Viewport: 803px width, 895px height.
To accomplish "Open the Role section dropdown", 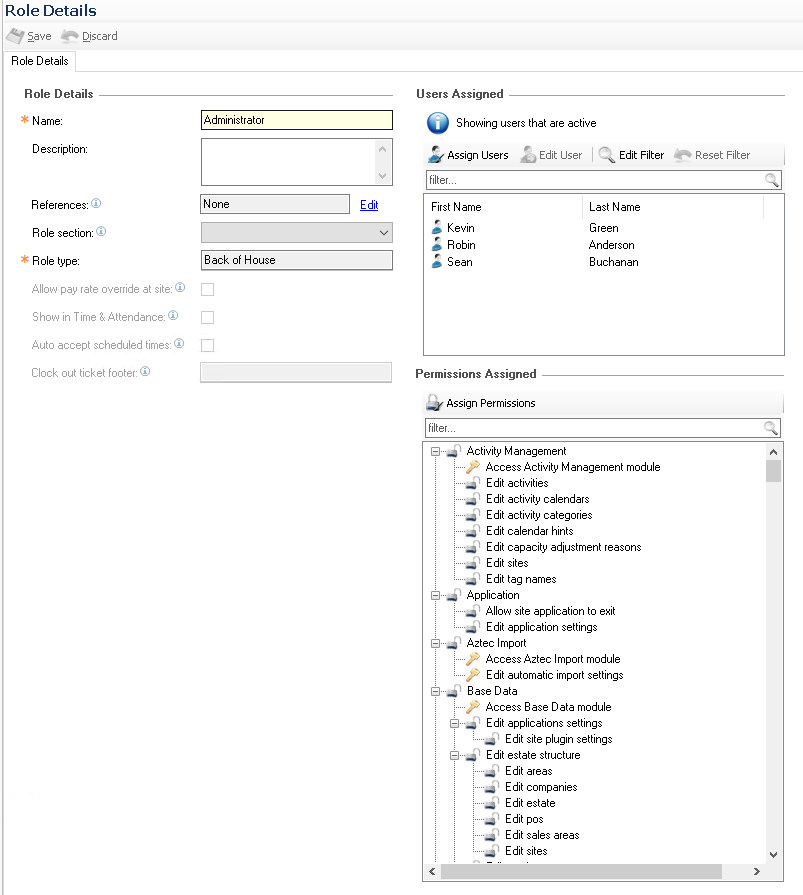I will [384, 232].
